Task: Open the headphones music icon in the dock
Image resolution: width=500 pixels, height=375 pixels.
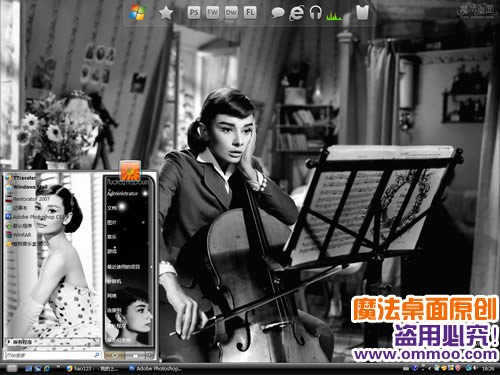Action: (315, 13)
